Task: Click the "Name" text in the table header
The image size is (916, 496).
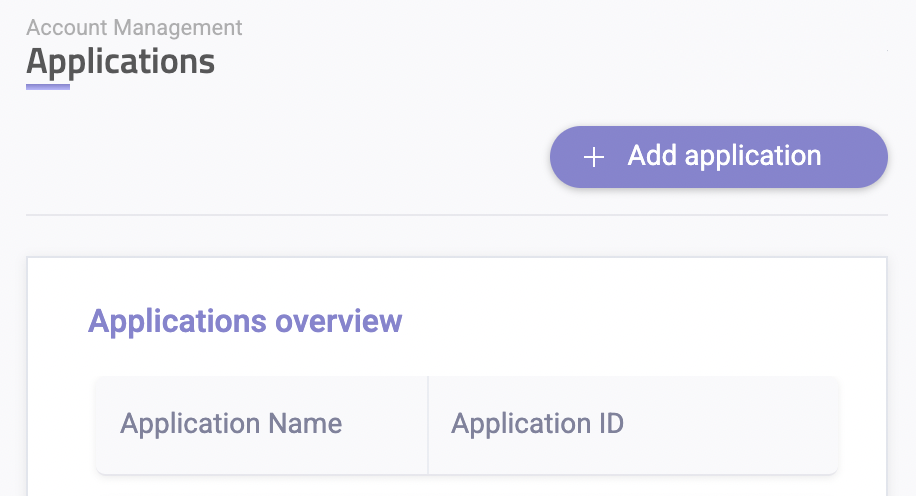Action: click(x=305, y=423)
